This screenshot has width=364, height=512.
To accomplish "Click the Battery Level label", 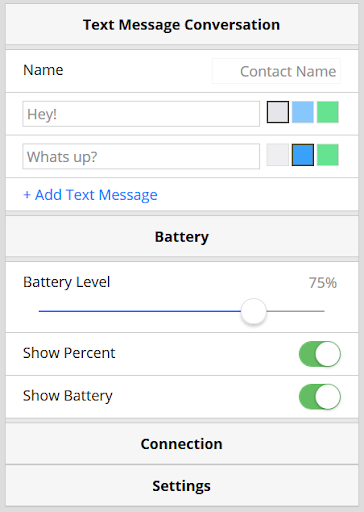I will 67,282.
